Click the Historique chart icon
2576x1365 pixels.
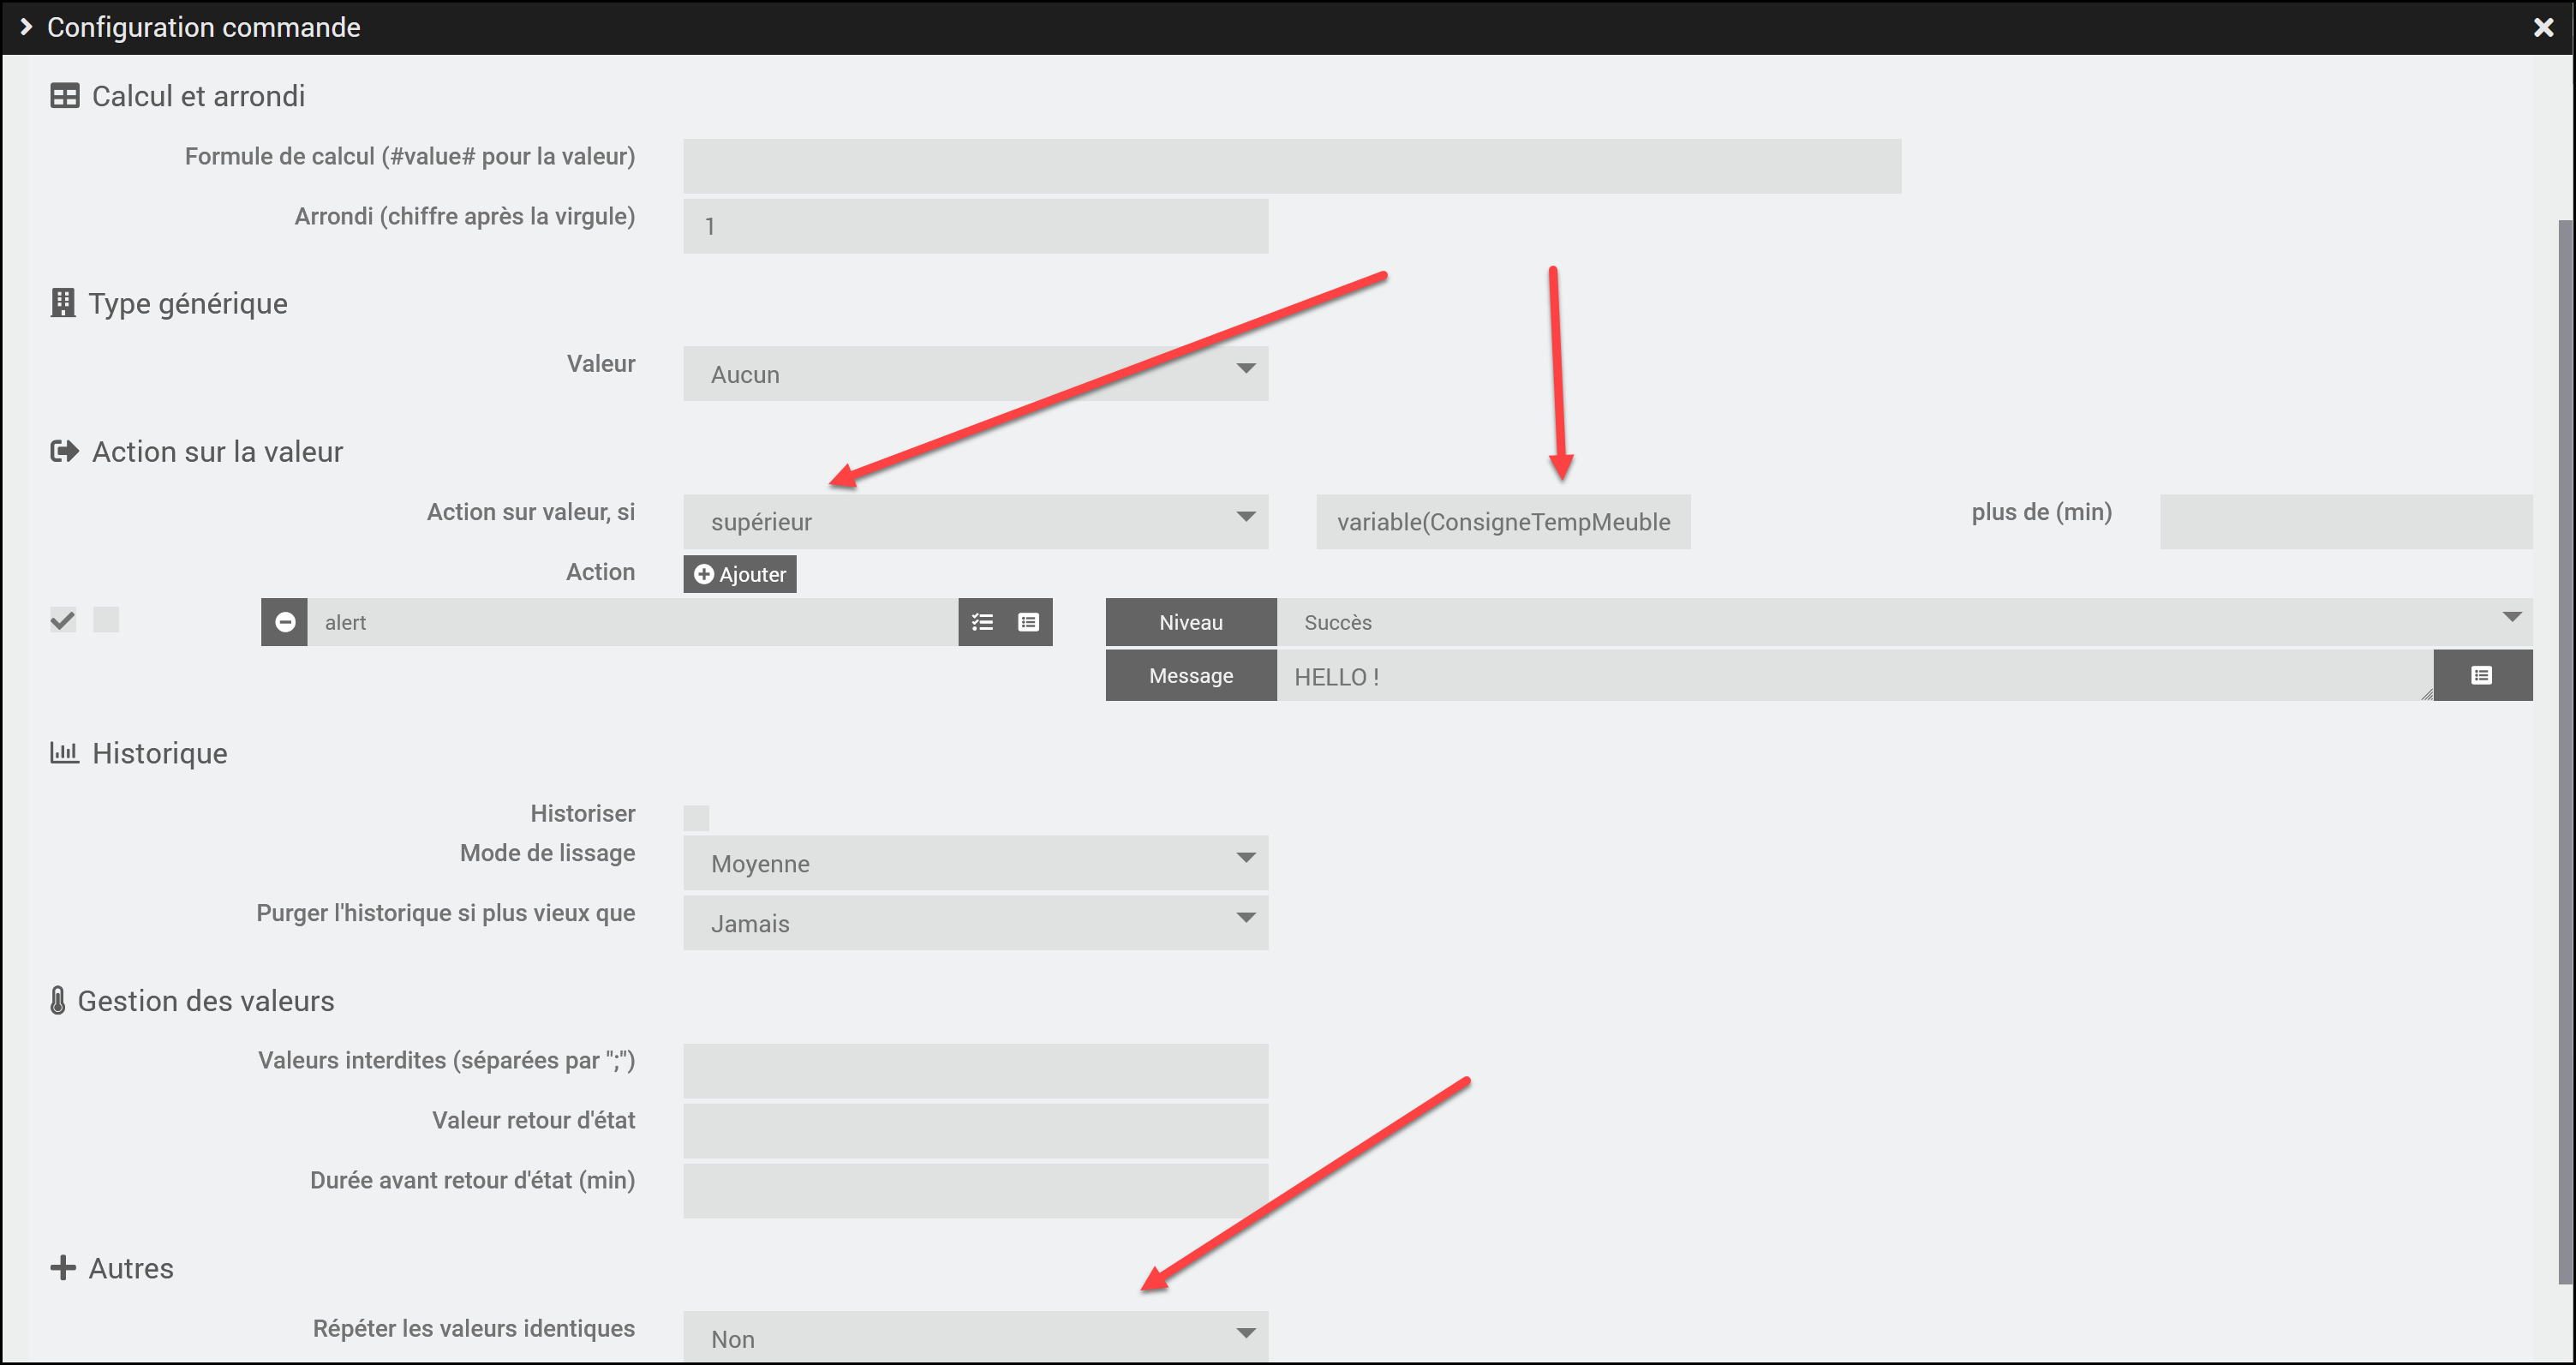(x=63, y=753)
